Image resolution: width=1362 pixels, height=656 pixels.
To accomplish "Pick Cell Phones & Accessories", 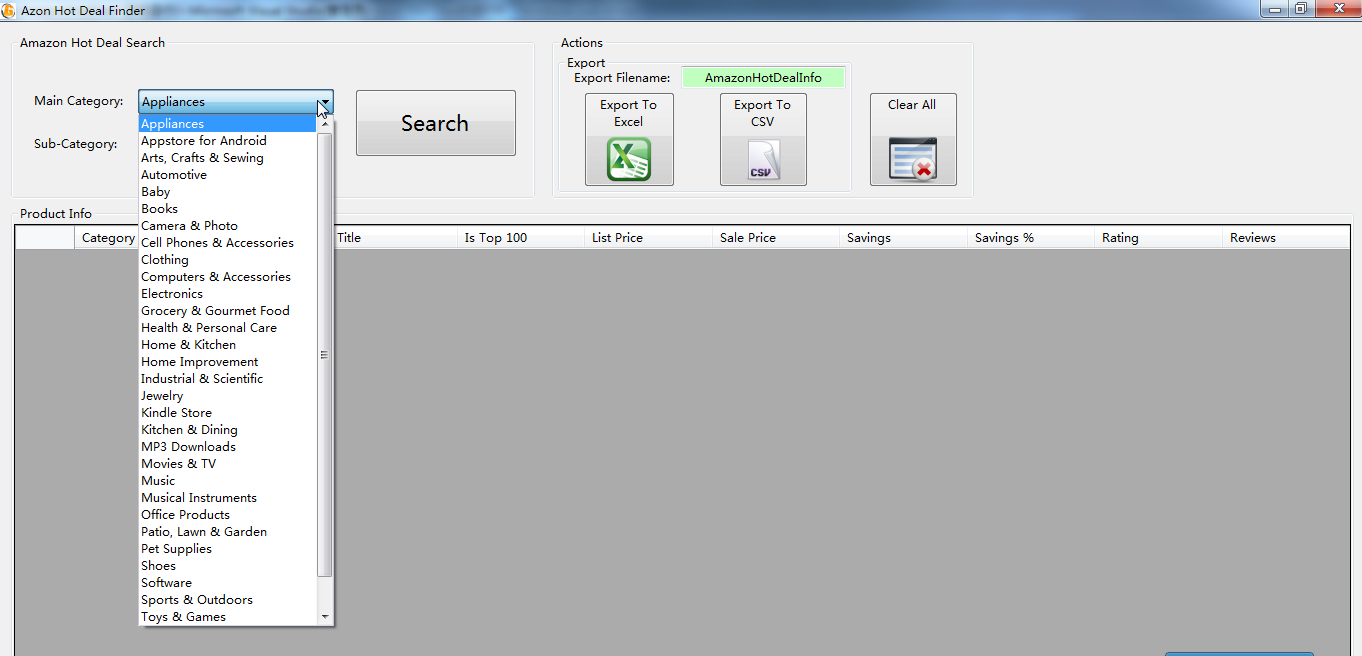I will [227, 243].
